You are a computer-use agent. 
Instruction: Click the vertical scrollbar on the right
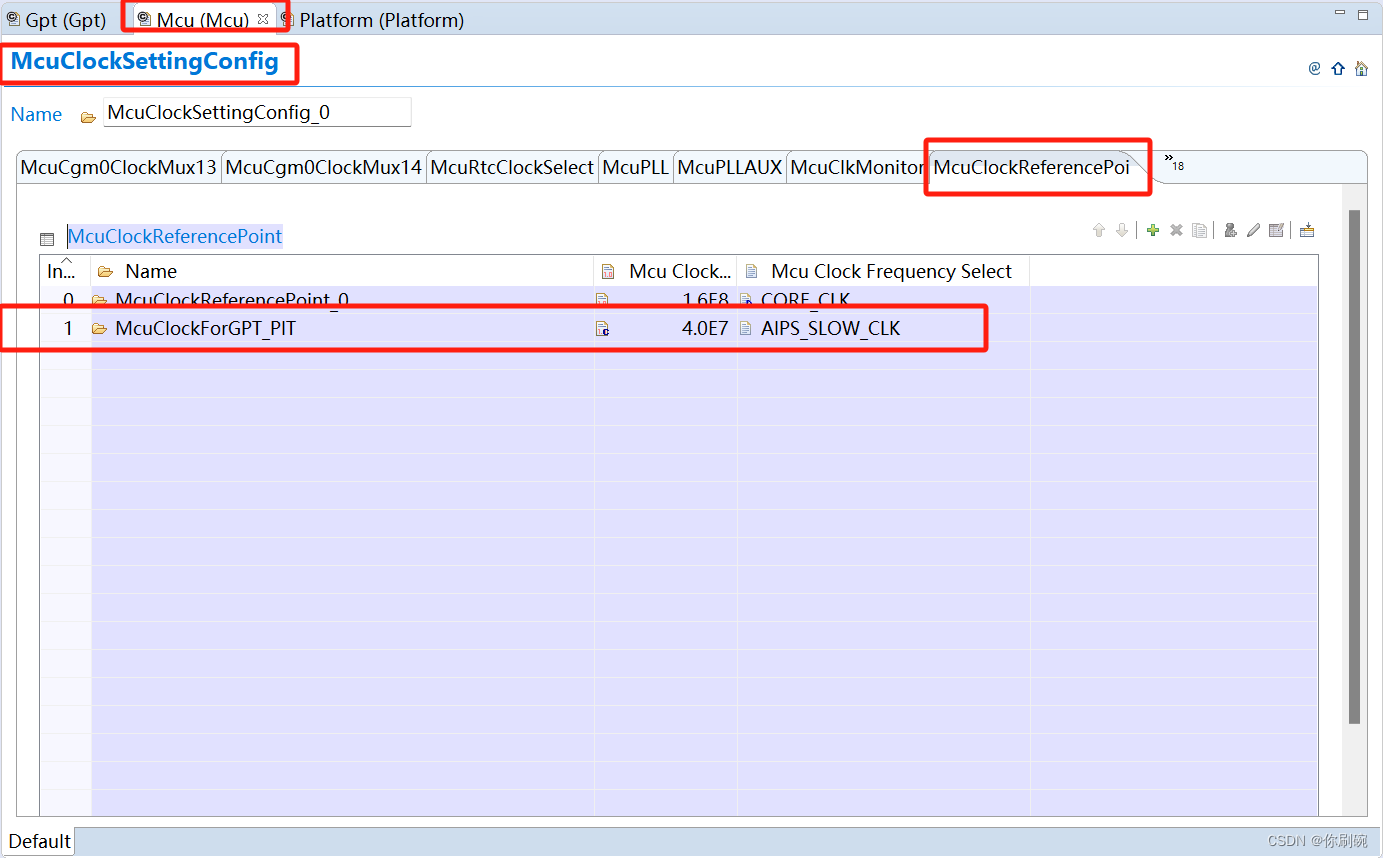pyautogui.click(x=1355, y=466)
